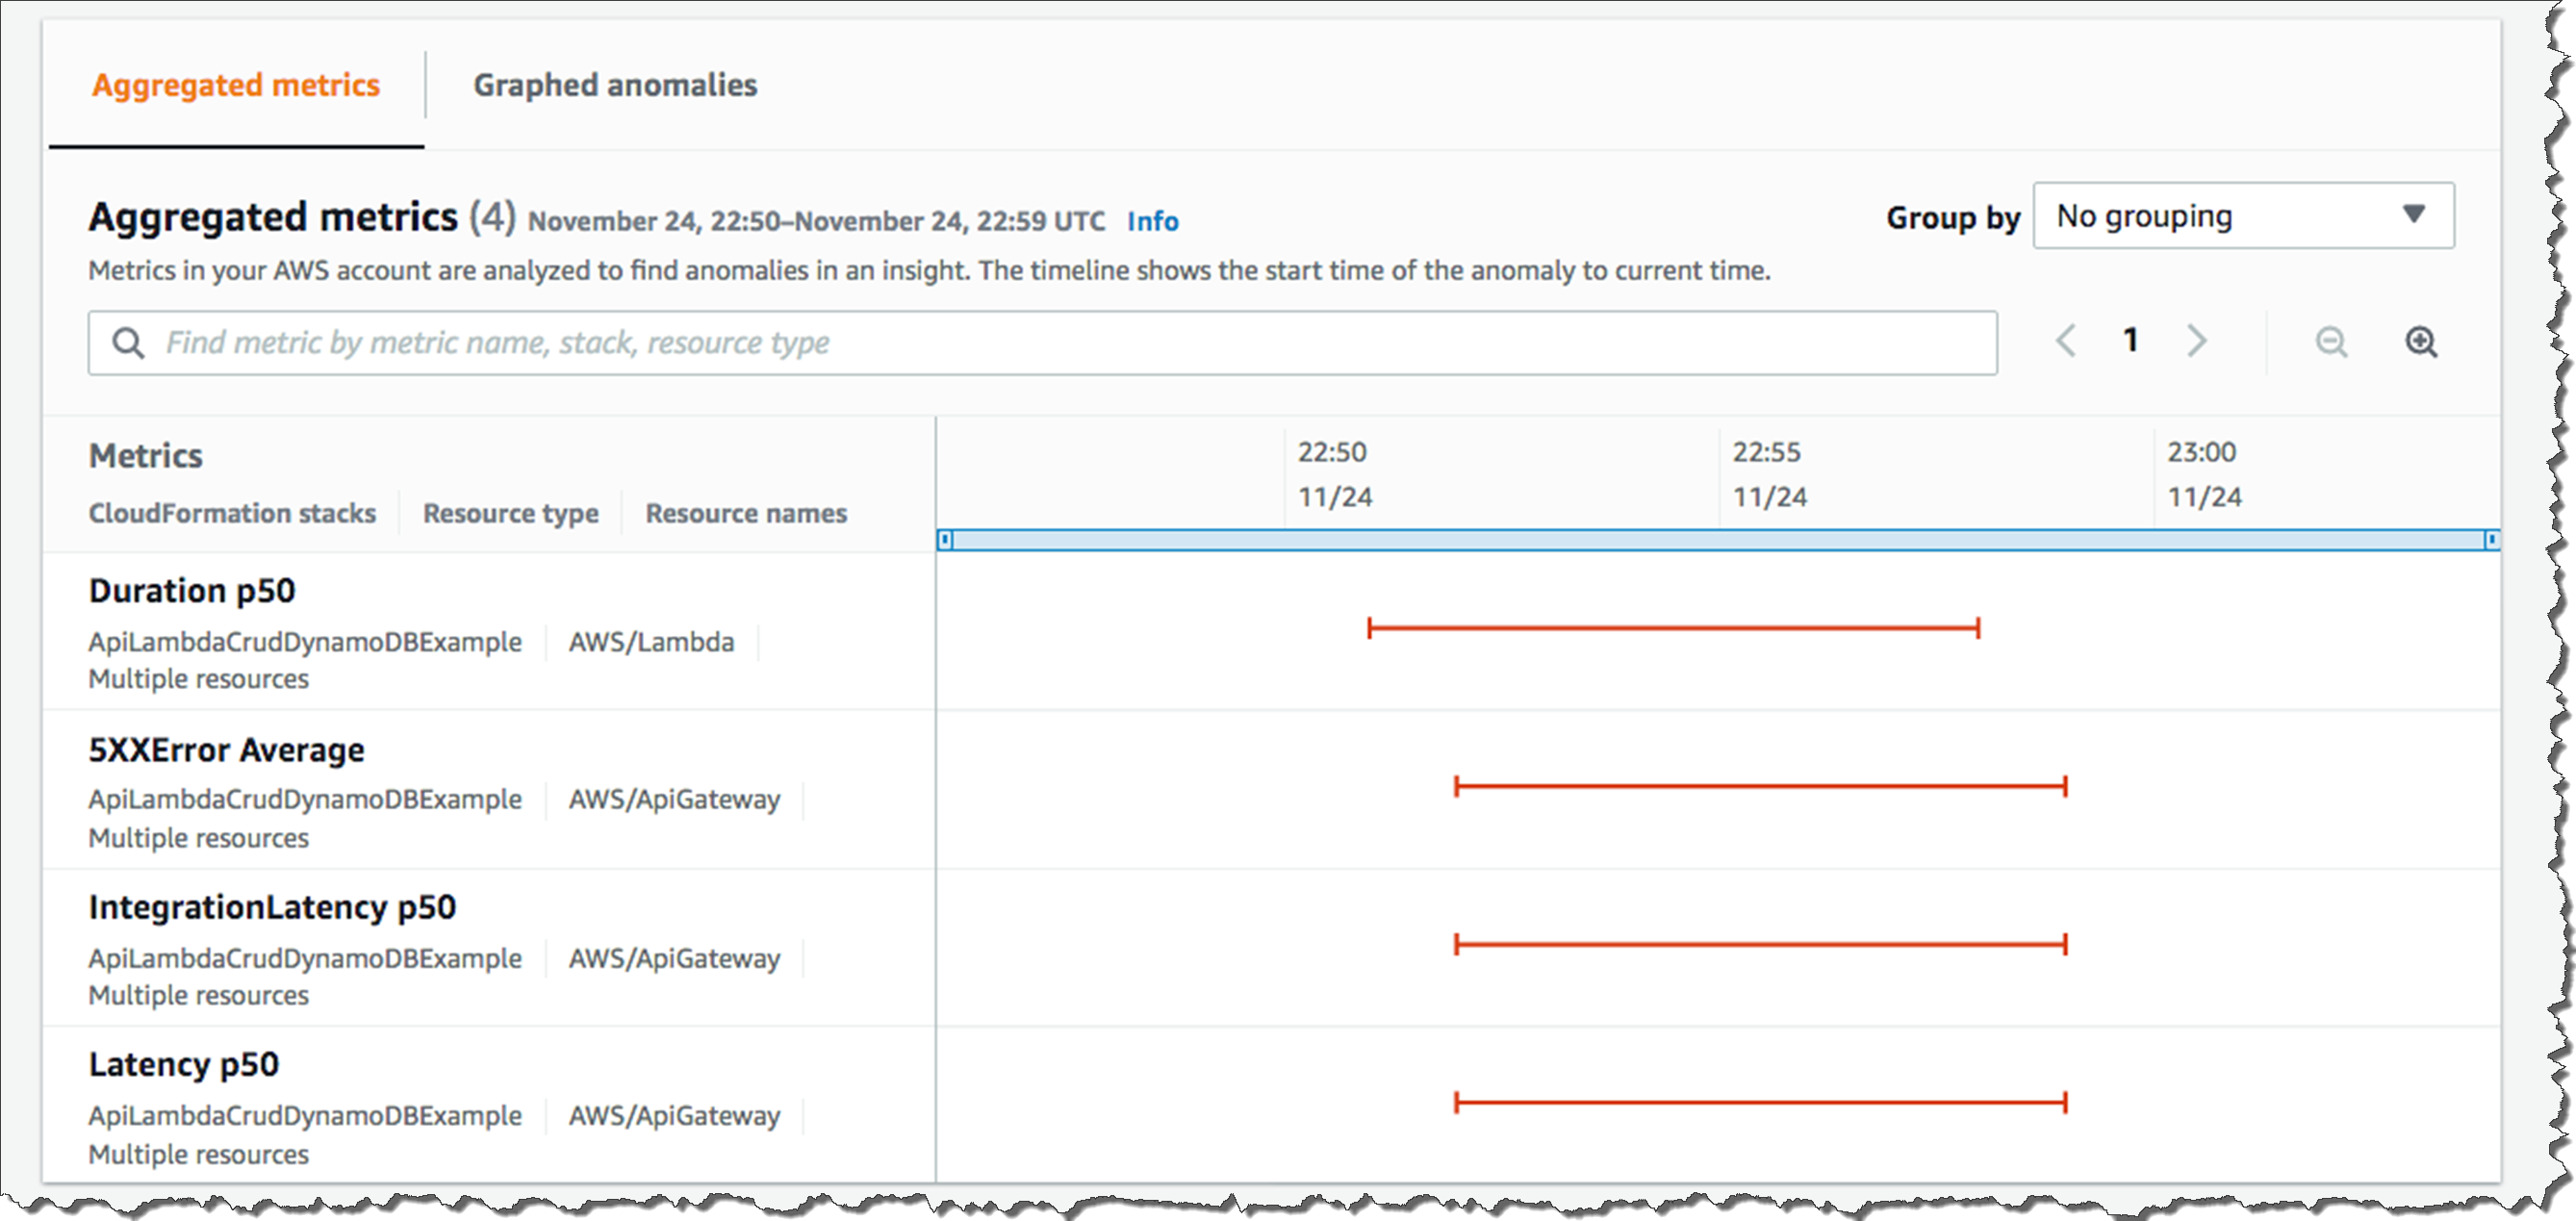Click the zoom in magnifier icon
2576x1221 pixels.
click(2420, 342)
